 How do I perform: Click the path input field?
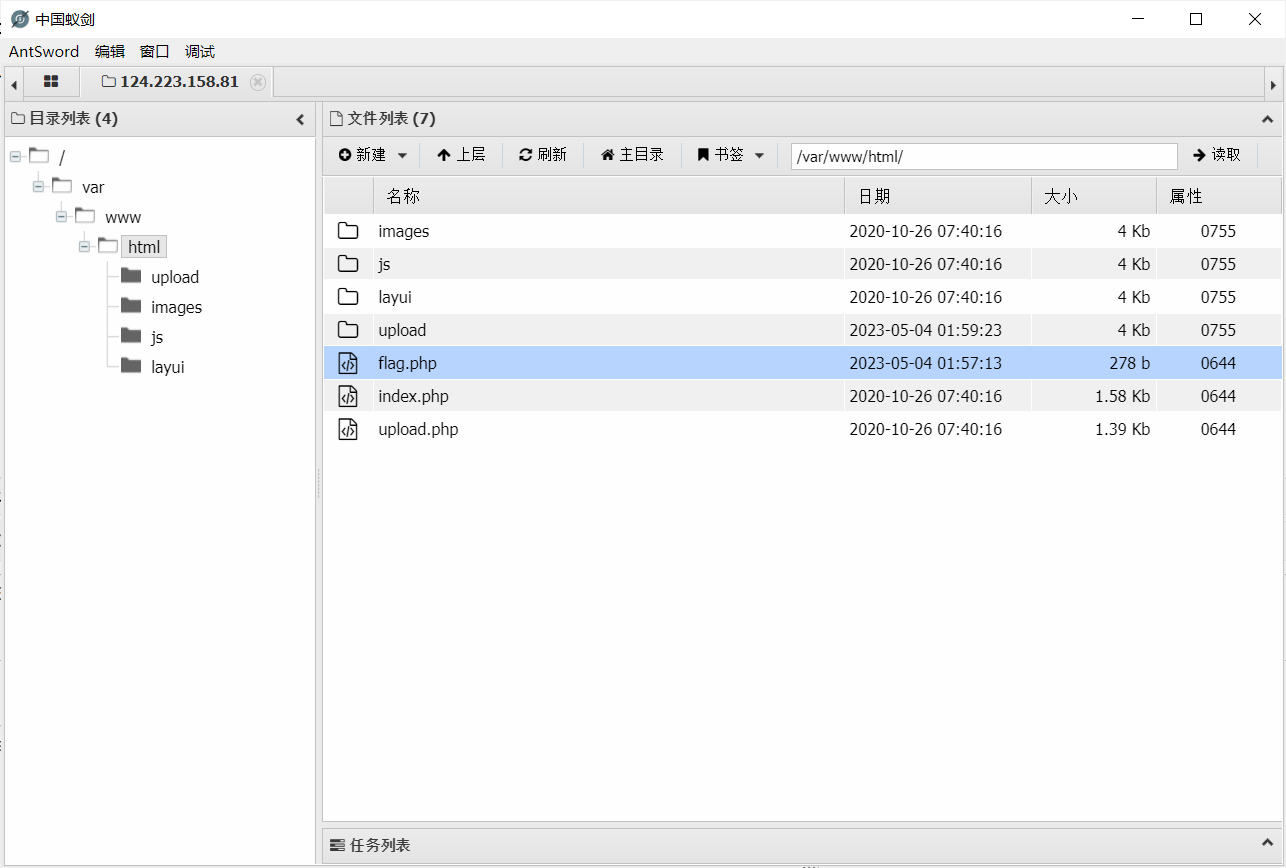point(984,156)
